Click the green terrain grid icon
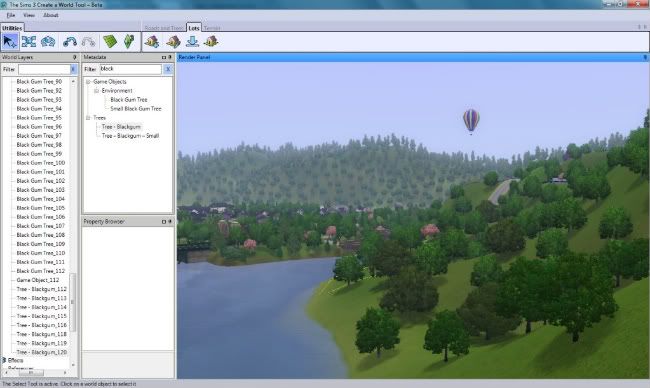 (x=110, y=41)
